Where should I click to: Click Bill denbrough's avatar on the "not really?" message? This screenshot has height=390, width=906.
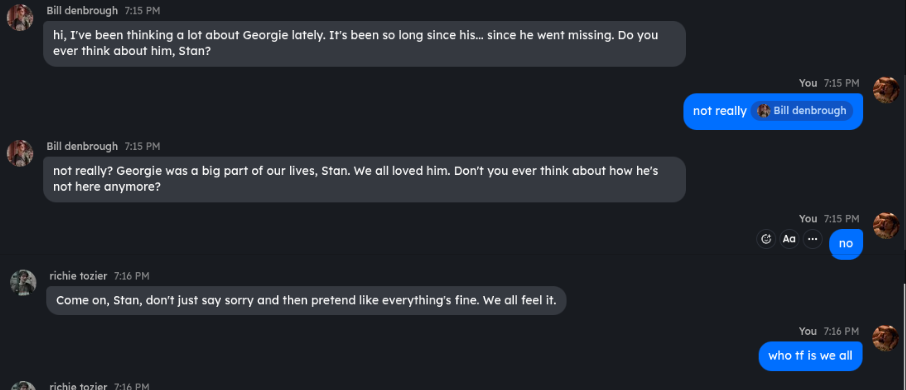(x=20, y=153)
